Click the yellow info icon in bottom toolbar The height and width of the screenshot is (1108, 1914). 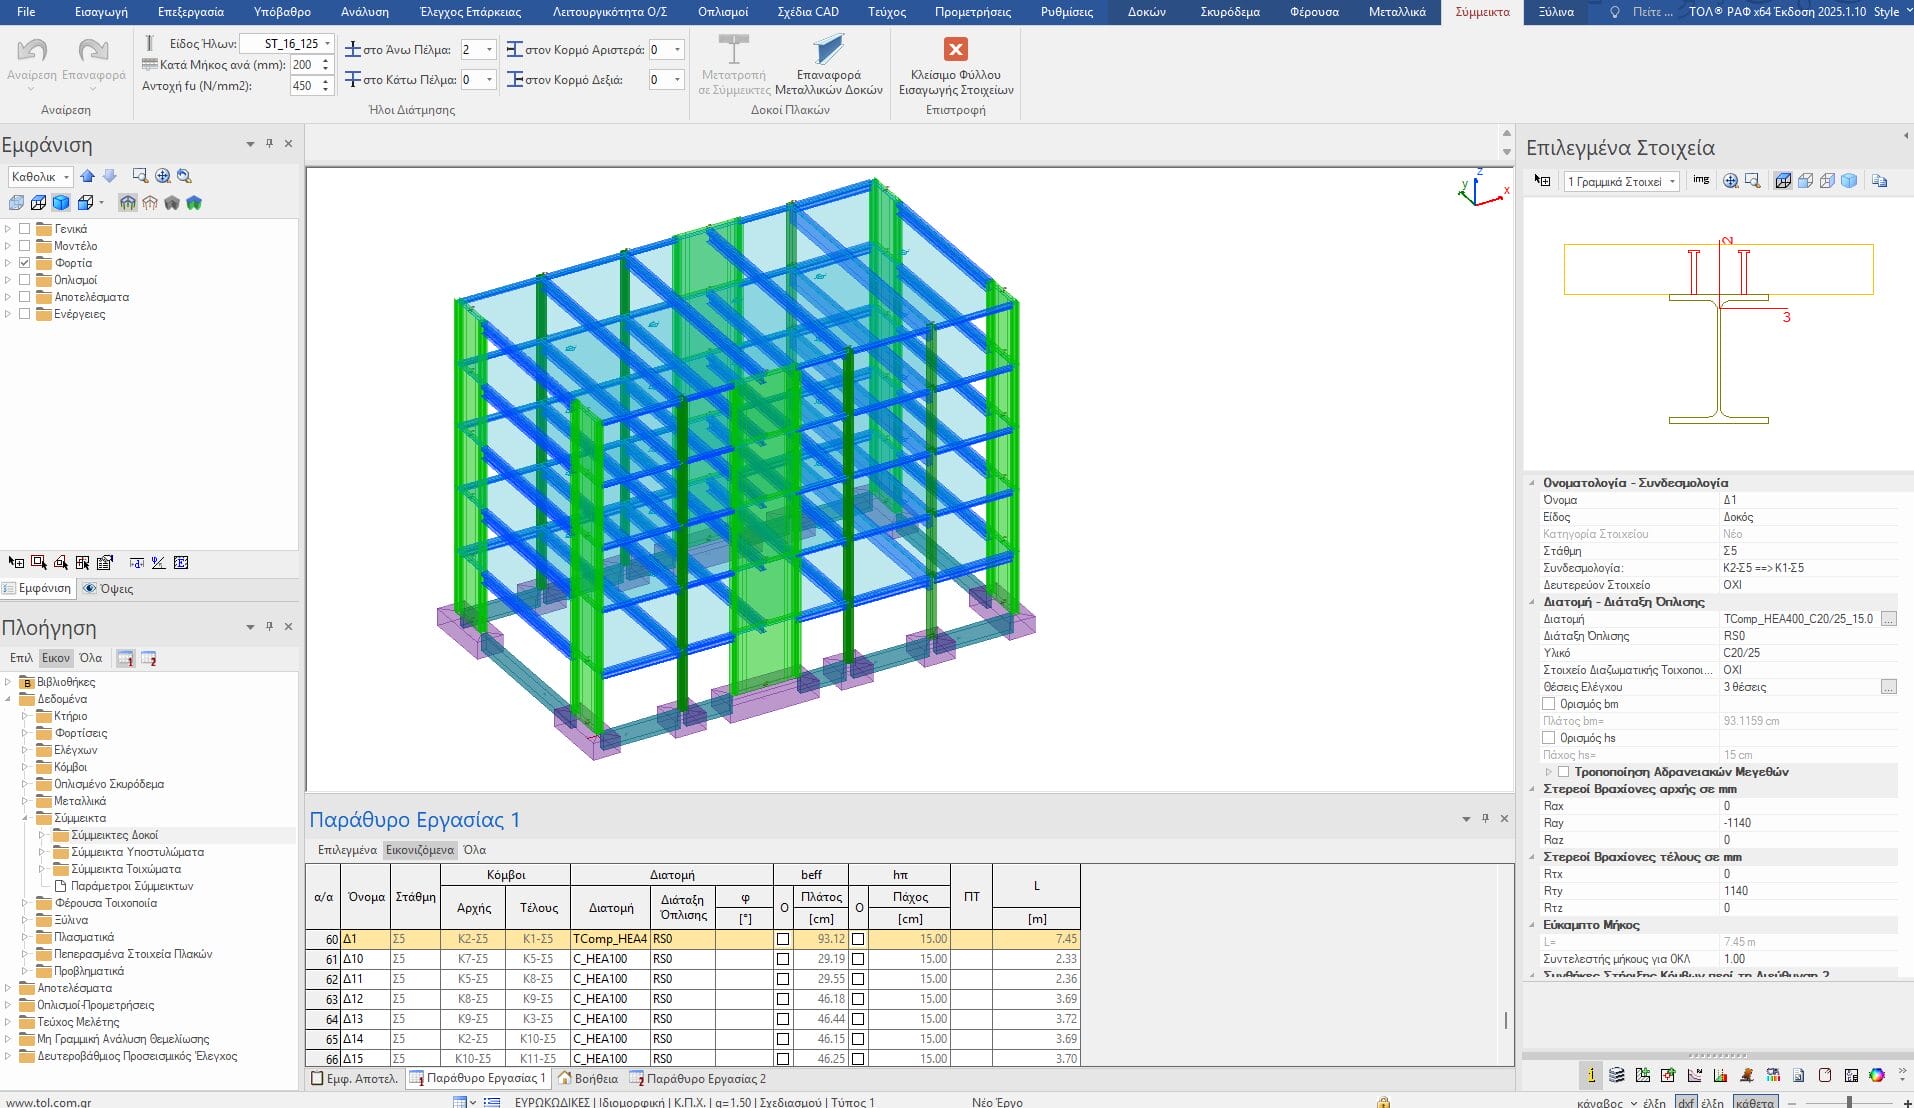tap(1590, 1075)
